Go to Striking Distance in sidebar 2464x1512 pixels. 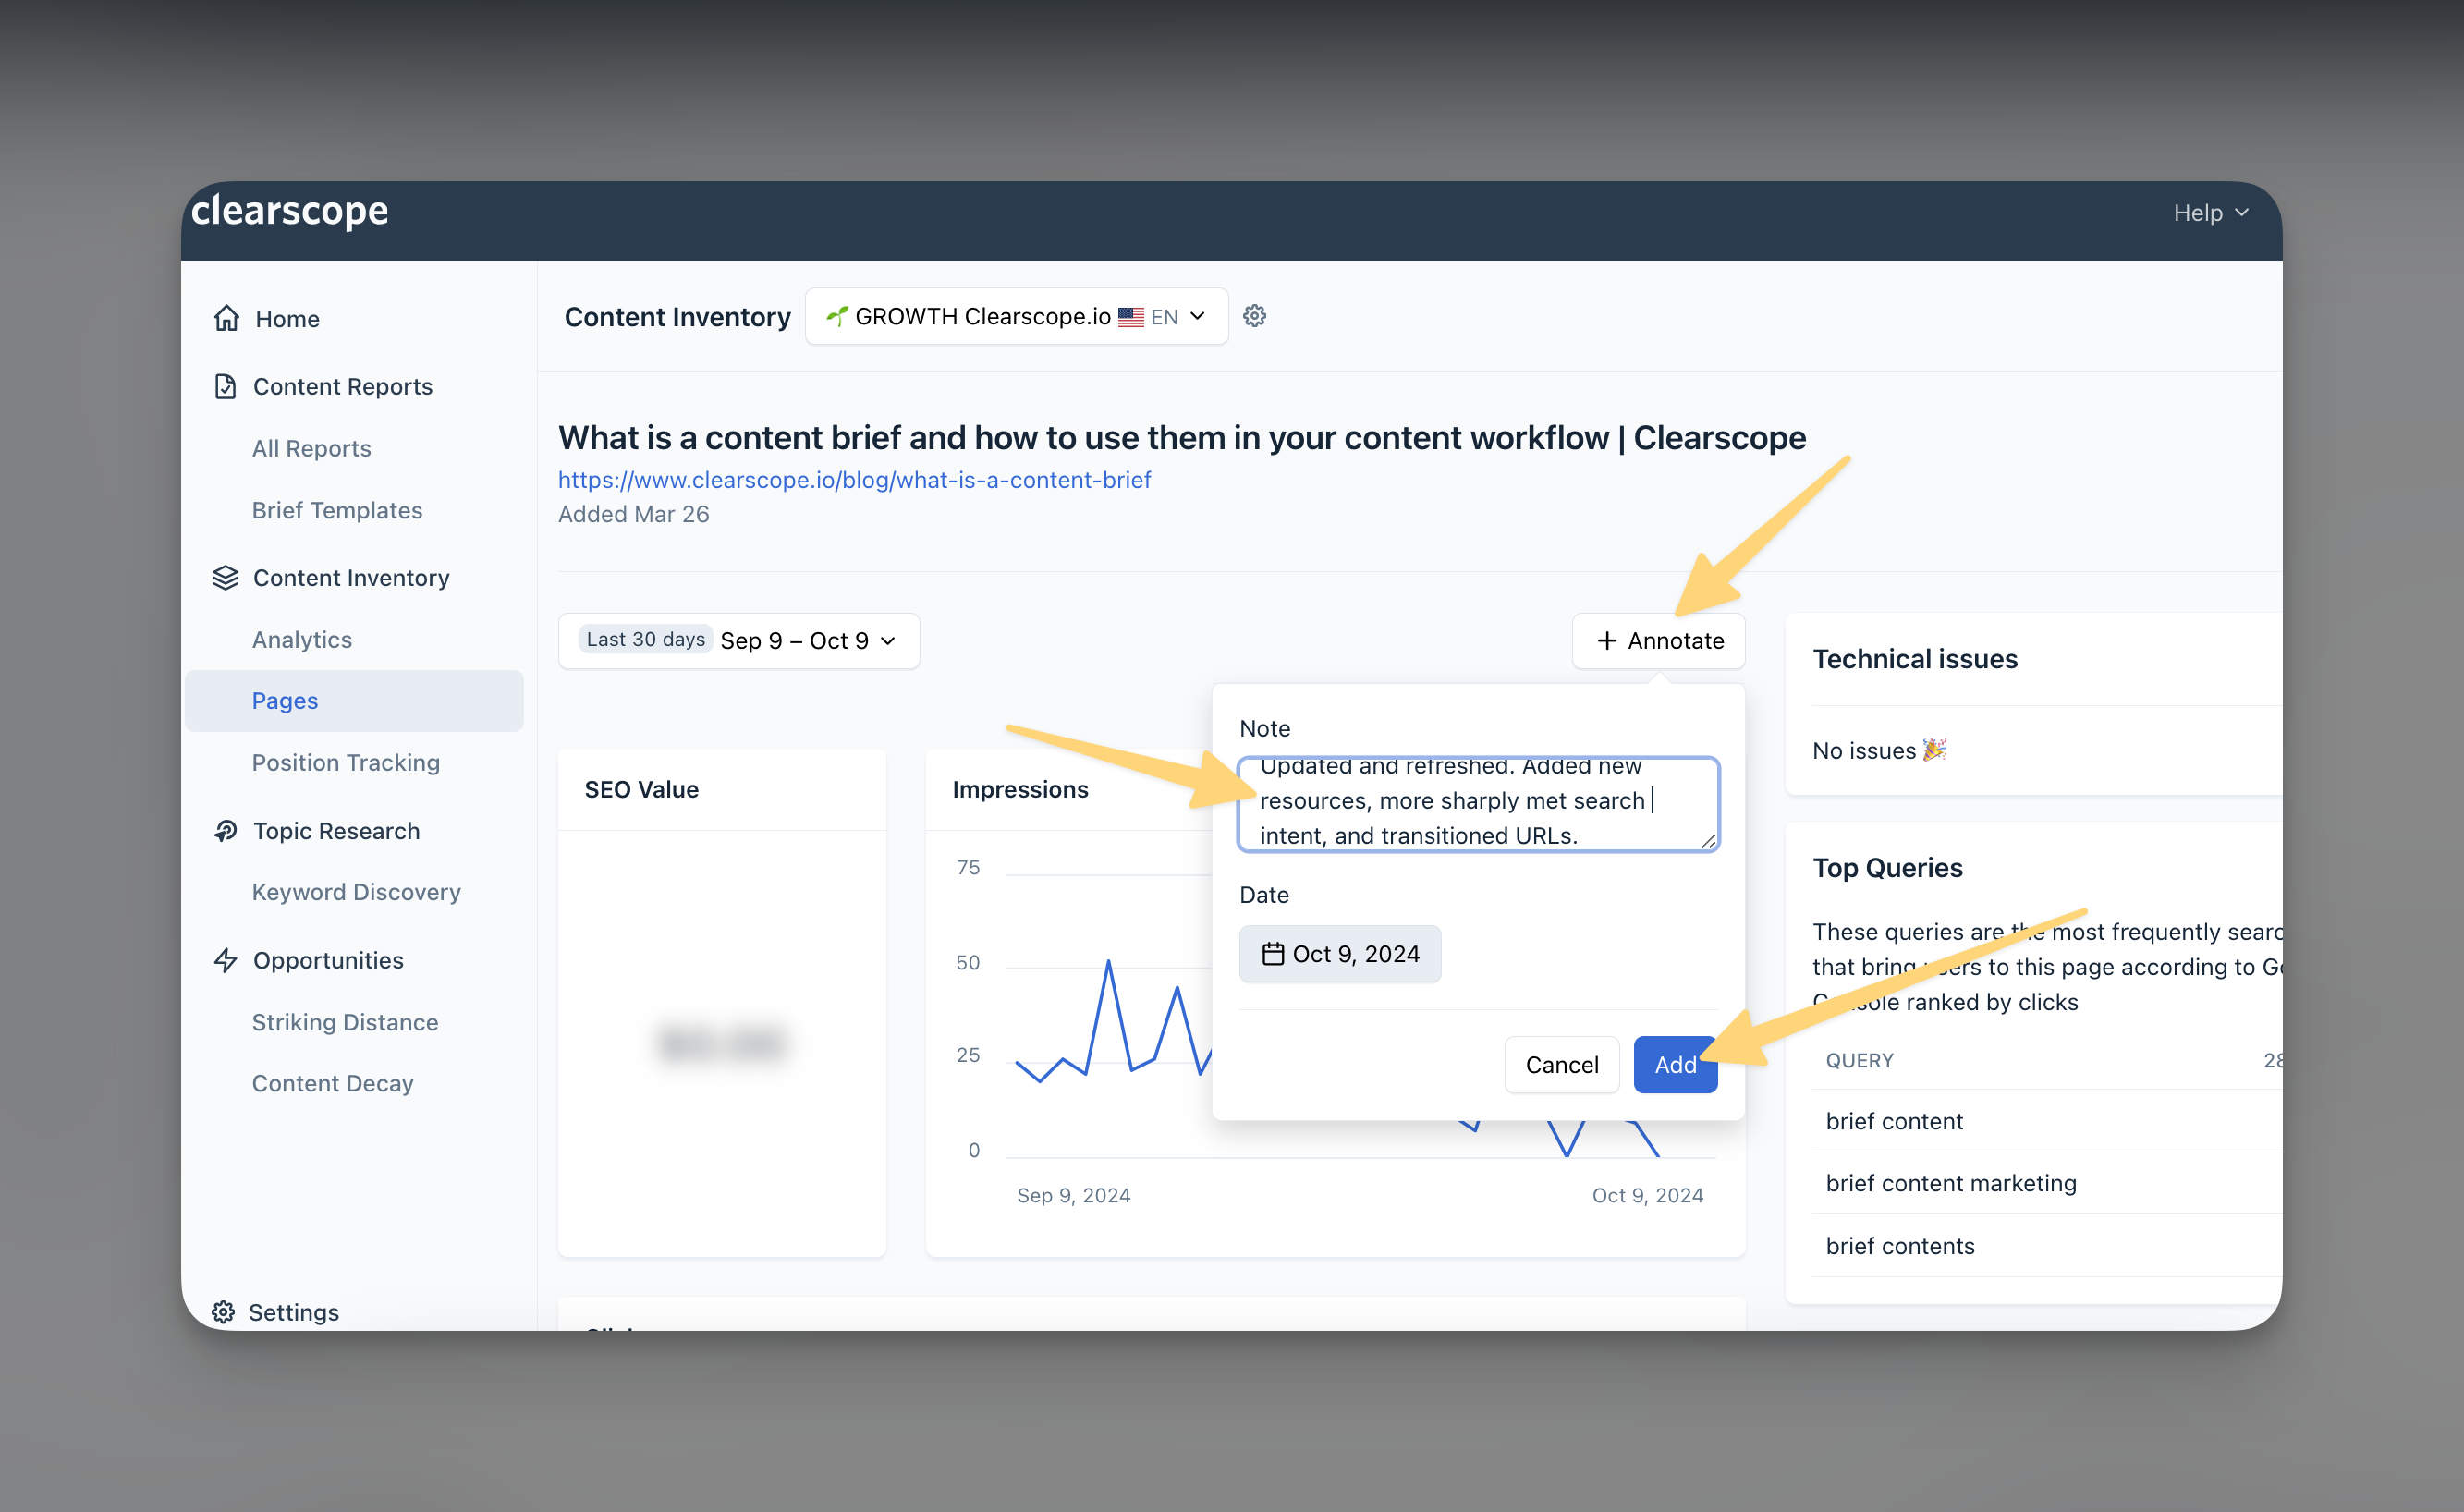344,1021
